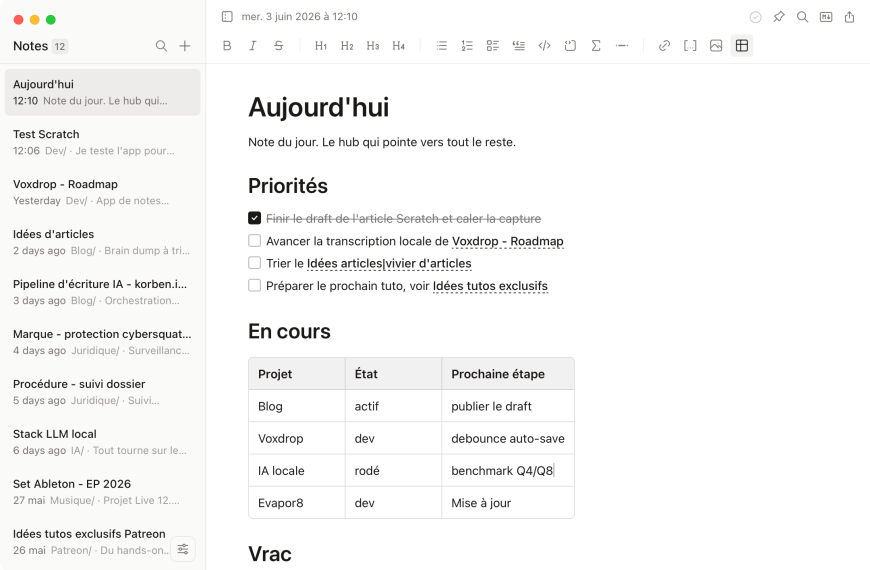Check the Préparer le prochain tuto task
Viewport: 870px width, 570px height.
[x=254, y=285]
